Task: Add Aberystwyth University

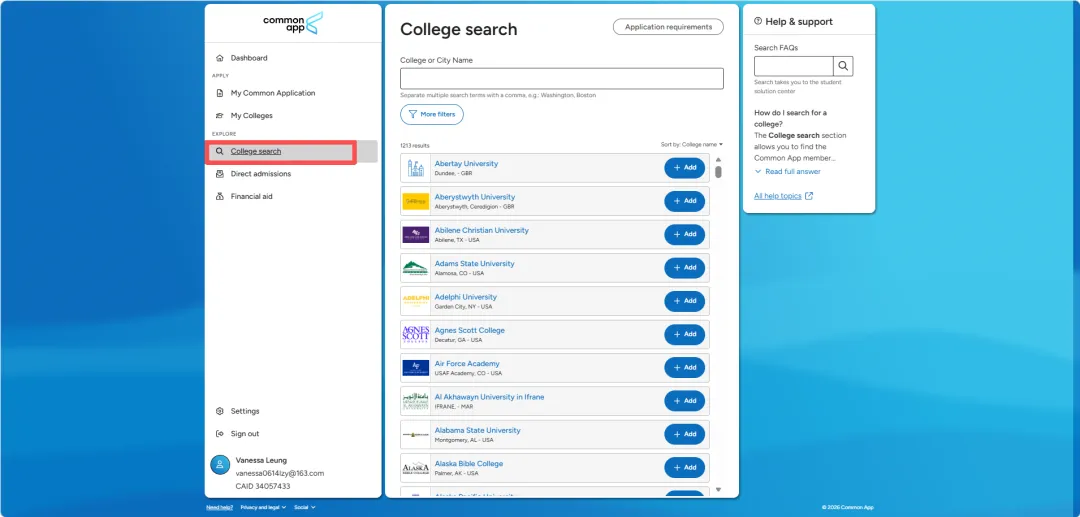Action: pos(685,201)
